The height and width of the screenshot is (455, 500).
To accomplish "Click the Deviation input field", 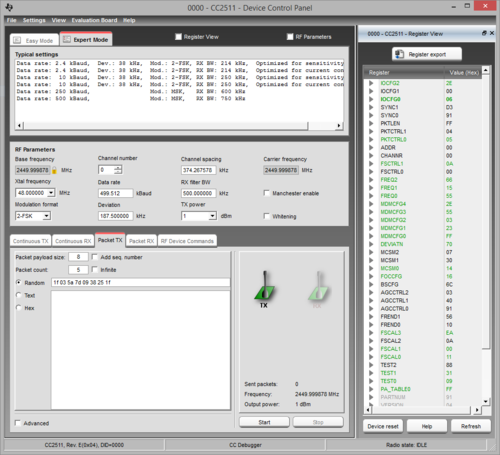I will pyautogui.click(x=116, y=216).
